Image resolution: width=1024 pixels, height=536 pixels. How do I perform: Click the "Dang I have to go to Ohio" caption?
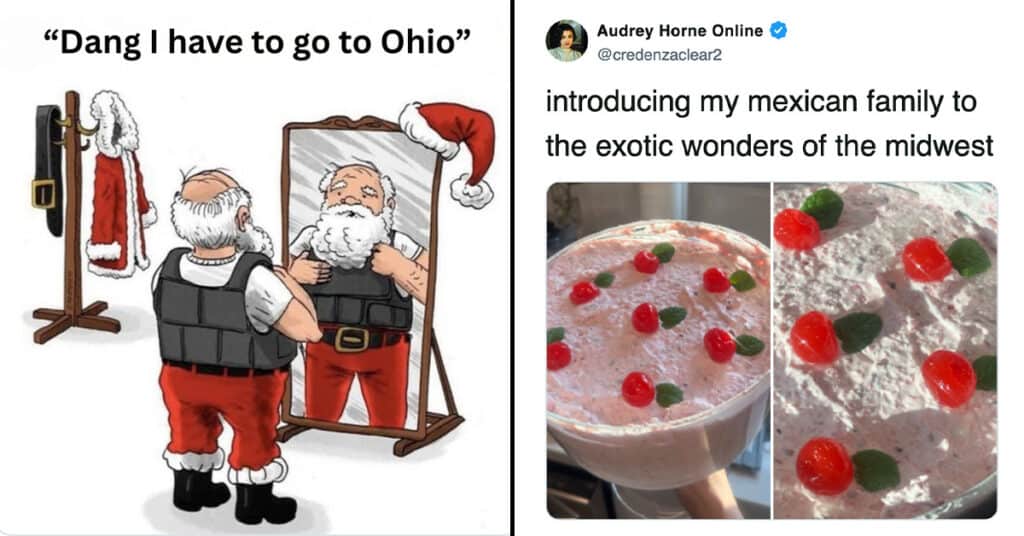tap(257, 43)
